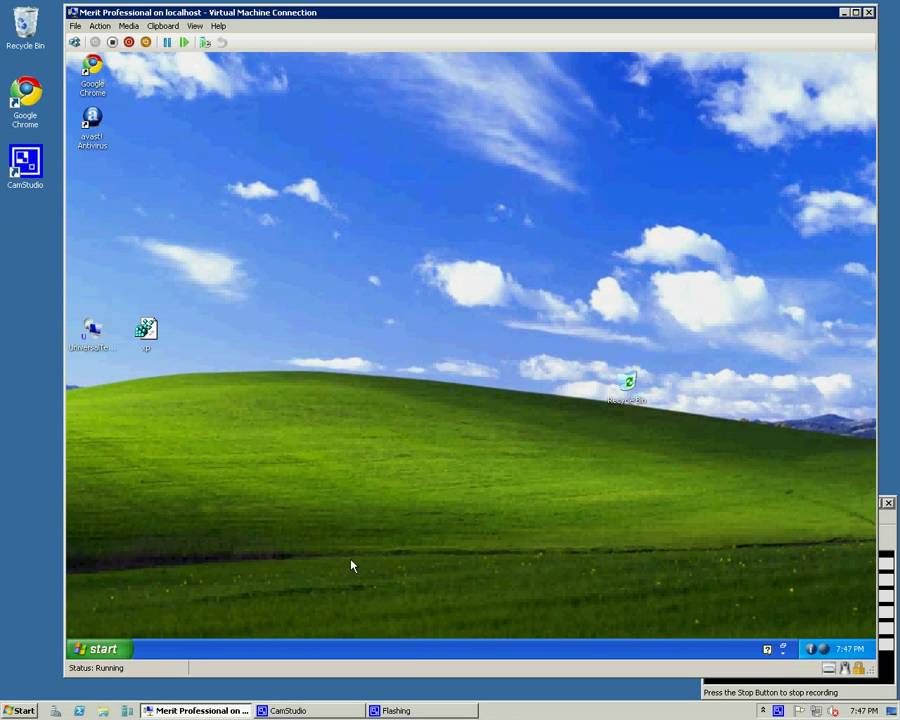This screenshot has height=720, width=900.
Task: Open the File menu
Action: [75, 26]
